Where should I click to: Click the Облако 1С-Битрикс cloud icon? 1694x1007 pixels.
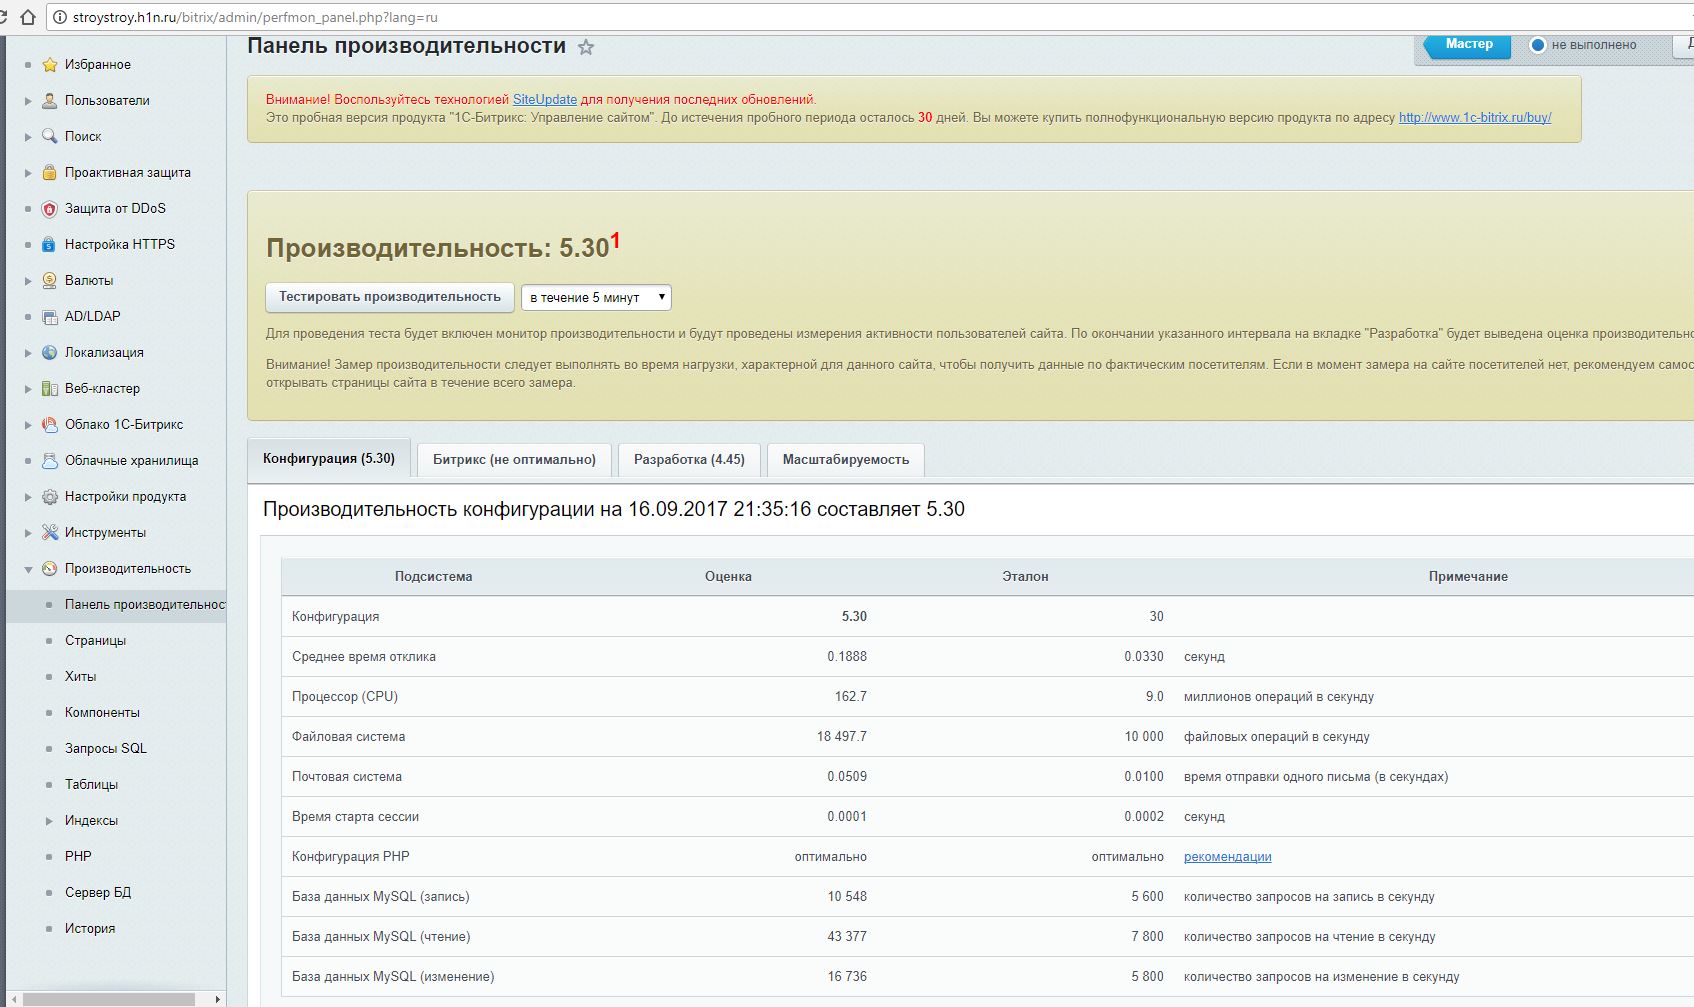(50, 425)
